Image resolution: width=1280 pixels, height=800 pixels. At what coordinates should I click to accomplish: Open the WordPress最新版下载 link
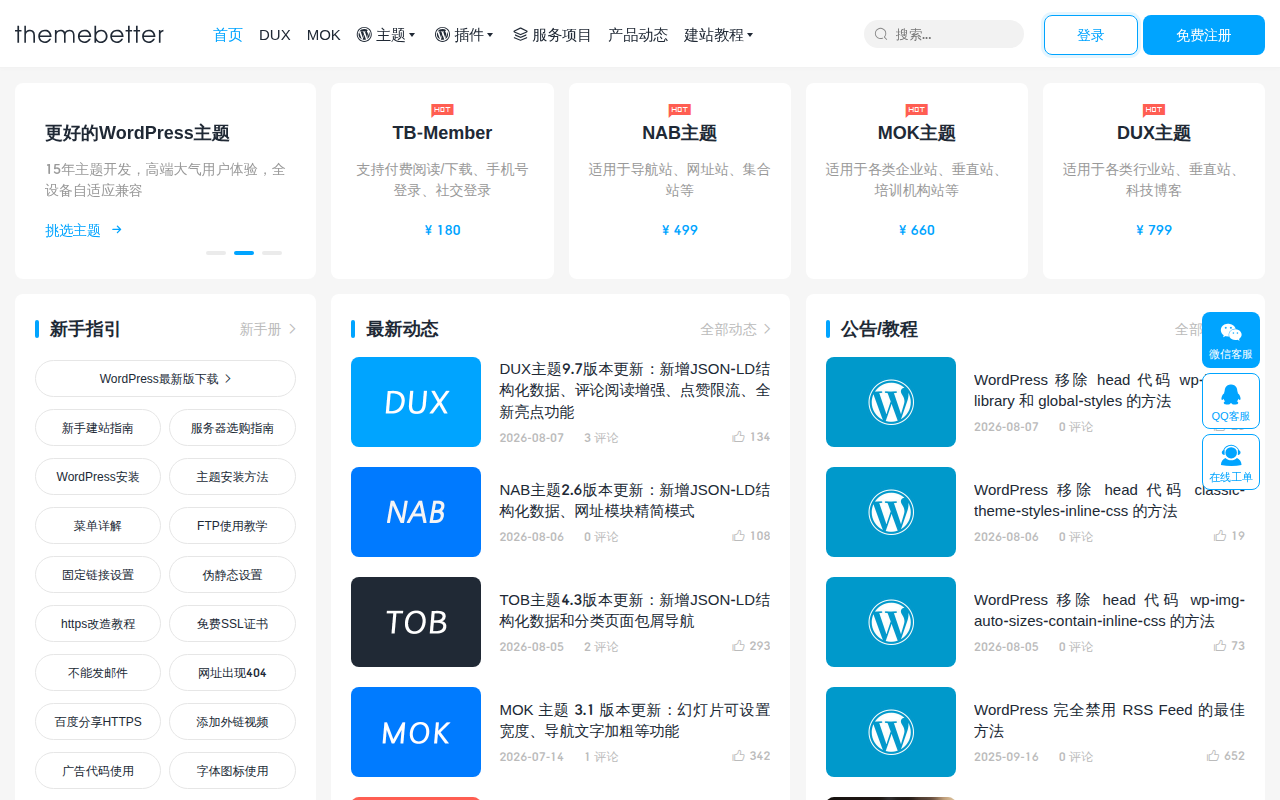(x=165, y=379)
